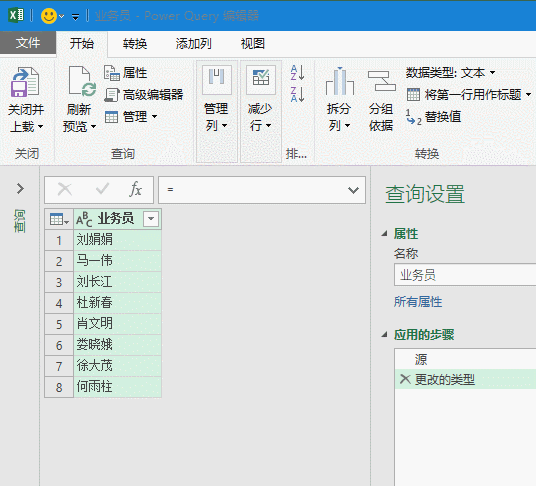Sort descending Z to A
The height and width of the screenshot is (486, 536).
pyautogui.click(x=297, y=94)
